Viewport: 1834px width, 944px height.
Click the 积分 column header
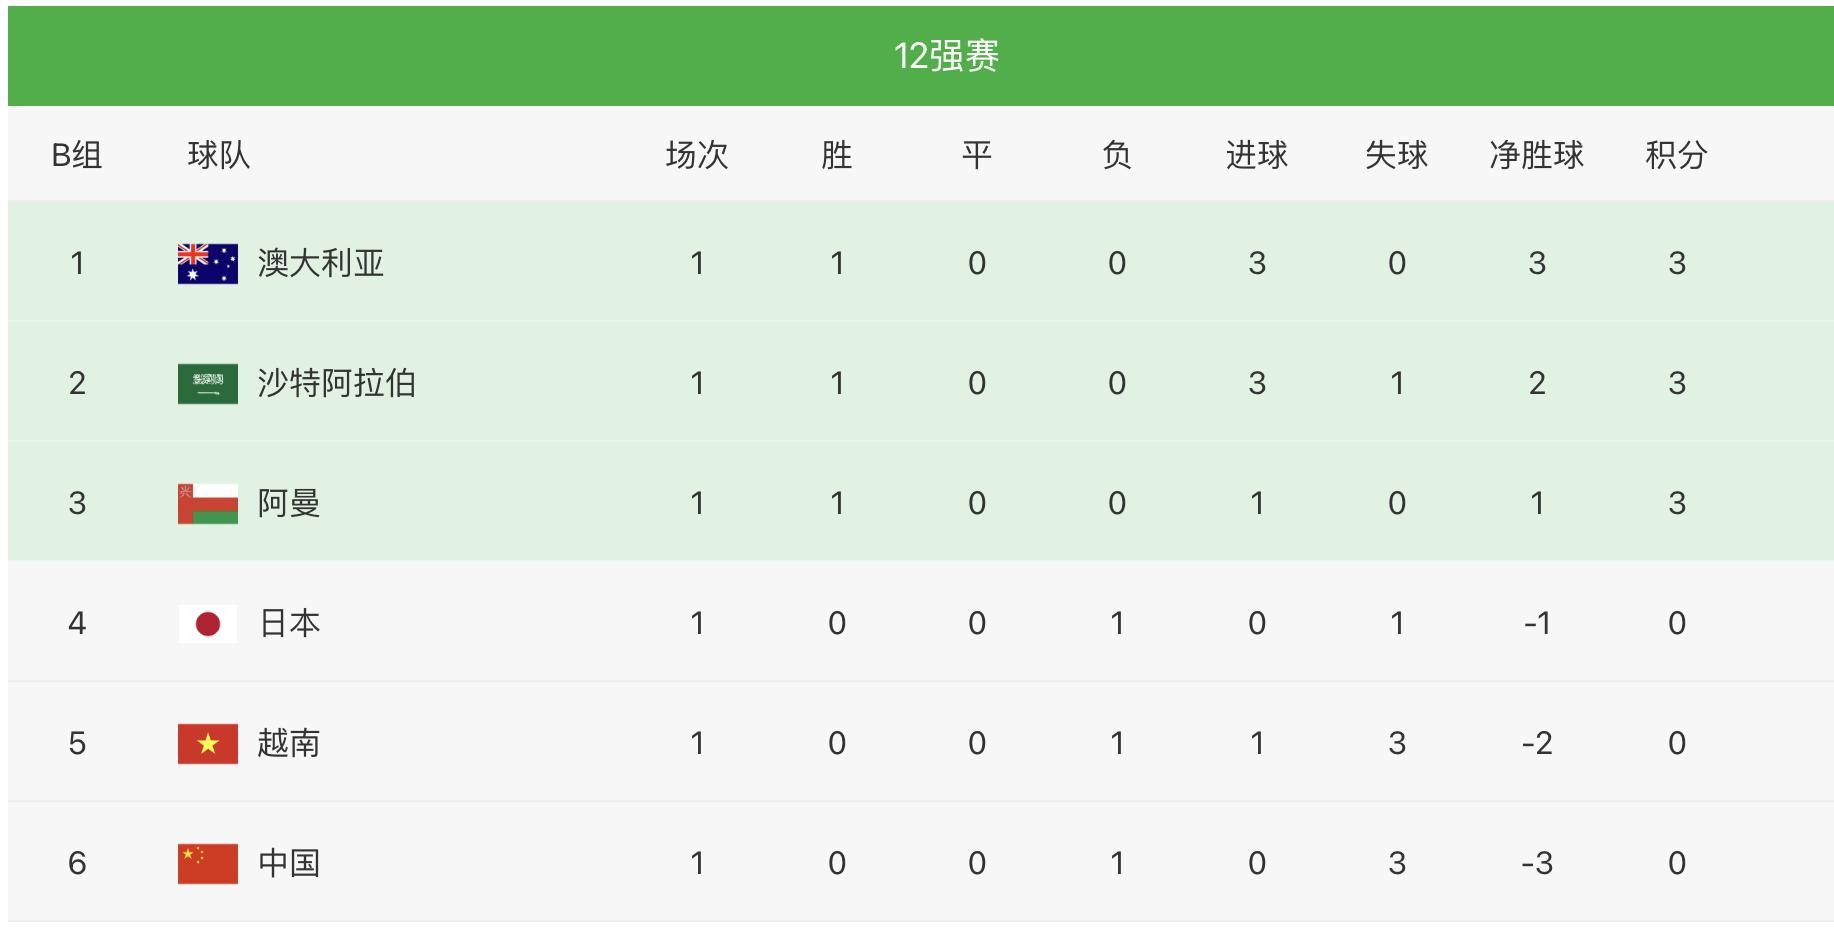pyautogui.click(x=1676, y=155)
